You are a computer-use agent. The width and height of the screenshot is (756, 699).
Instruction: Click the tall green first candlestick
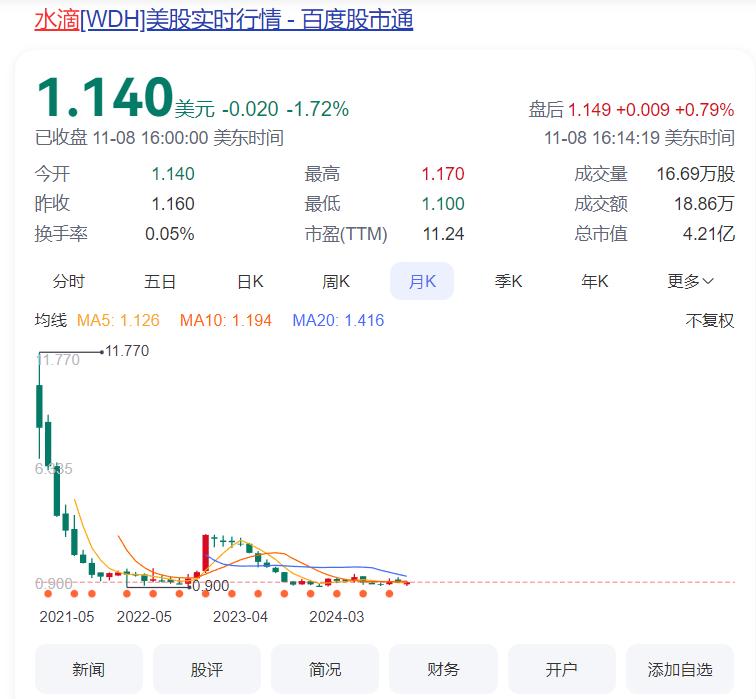(40, 406)
